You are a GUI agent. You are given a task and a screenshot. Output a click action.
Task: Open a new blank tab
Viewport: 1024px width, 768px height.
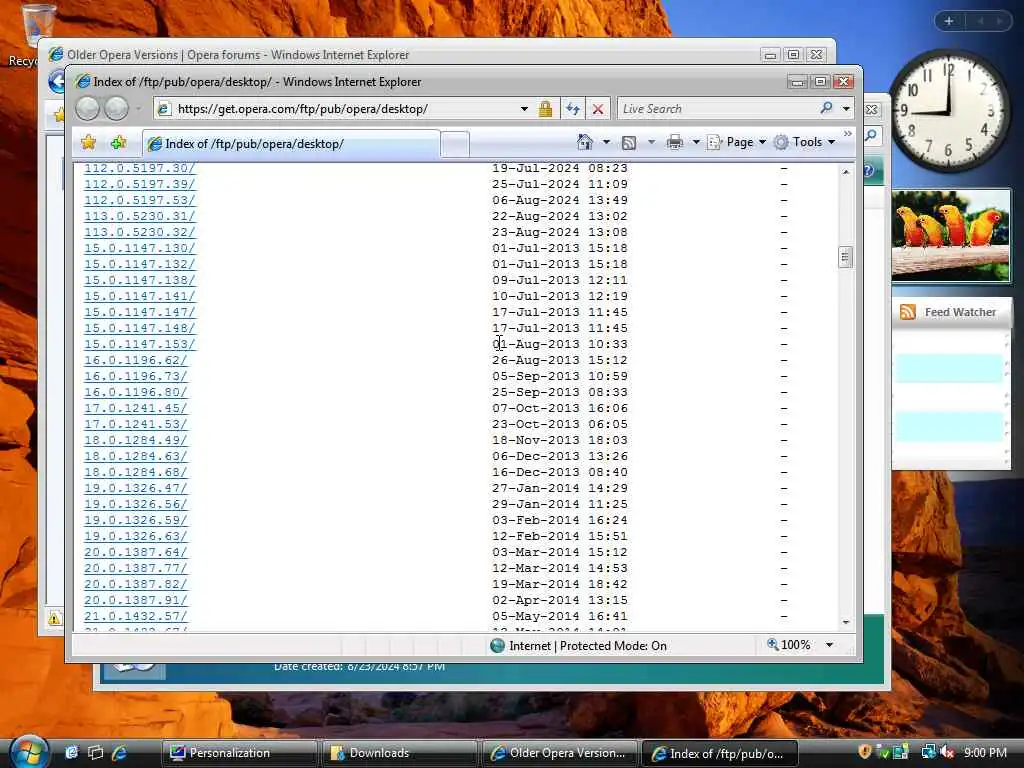455,144
